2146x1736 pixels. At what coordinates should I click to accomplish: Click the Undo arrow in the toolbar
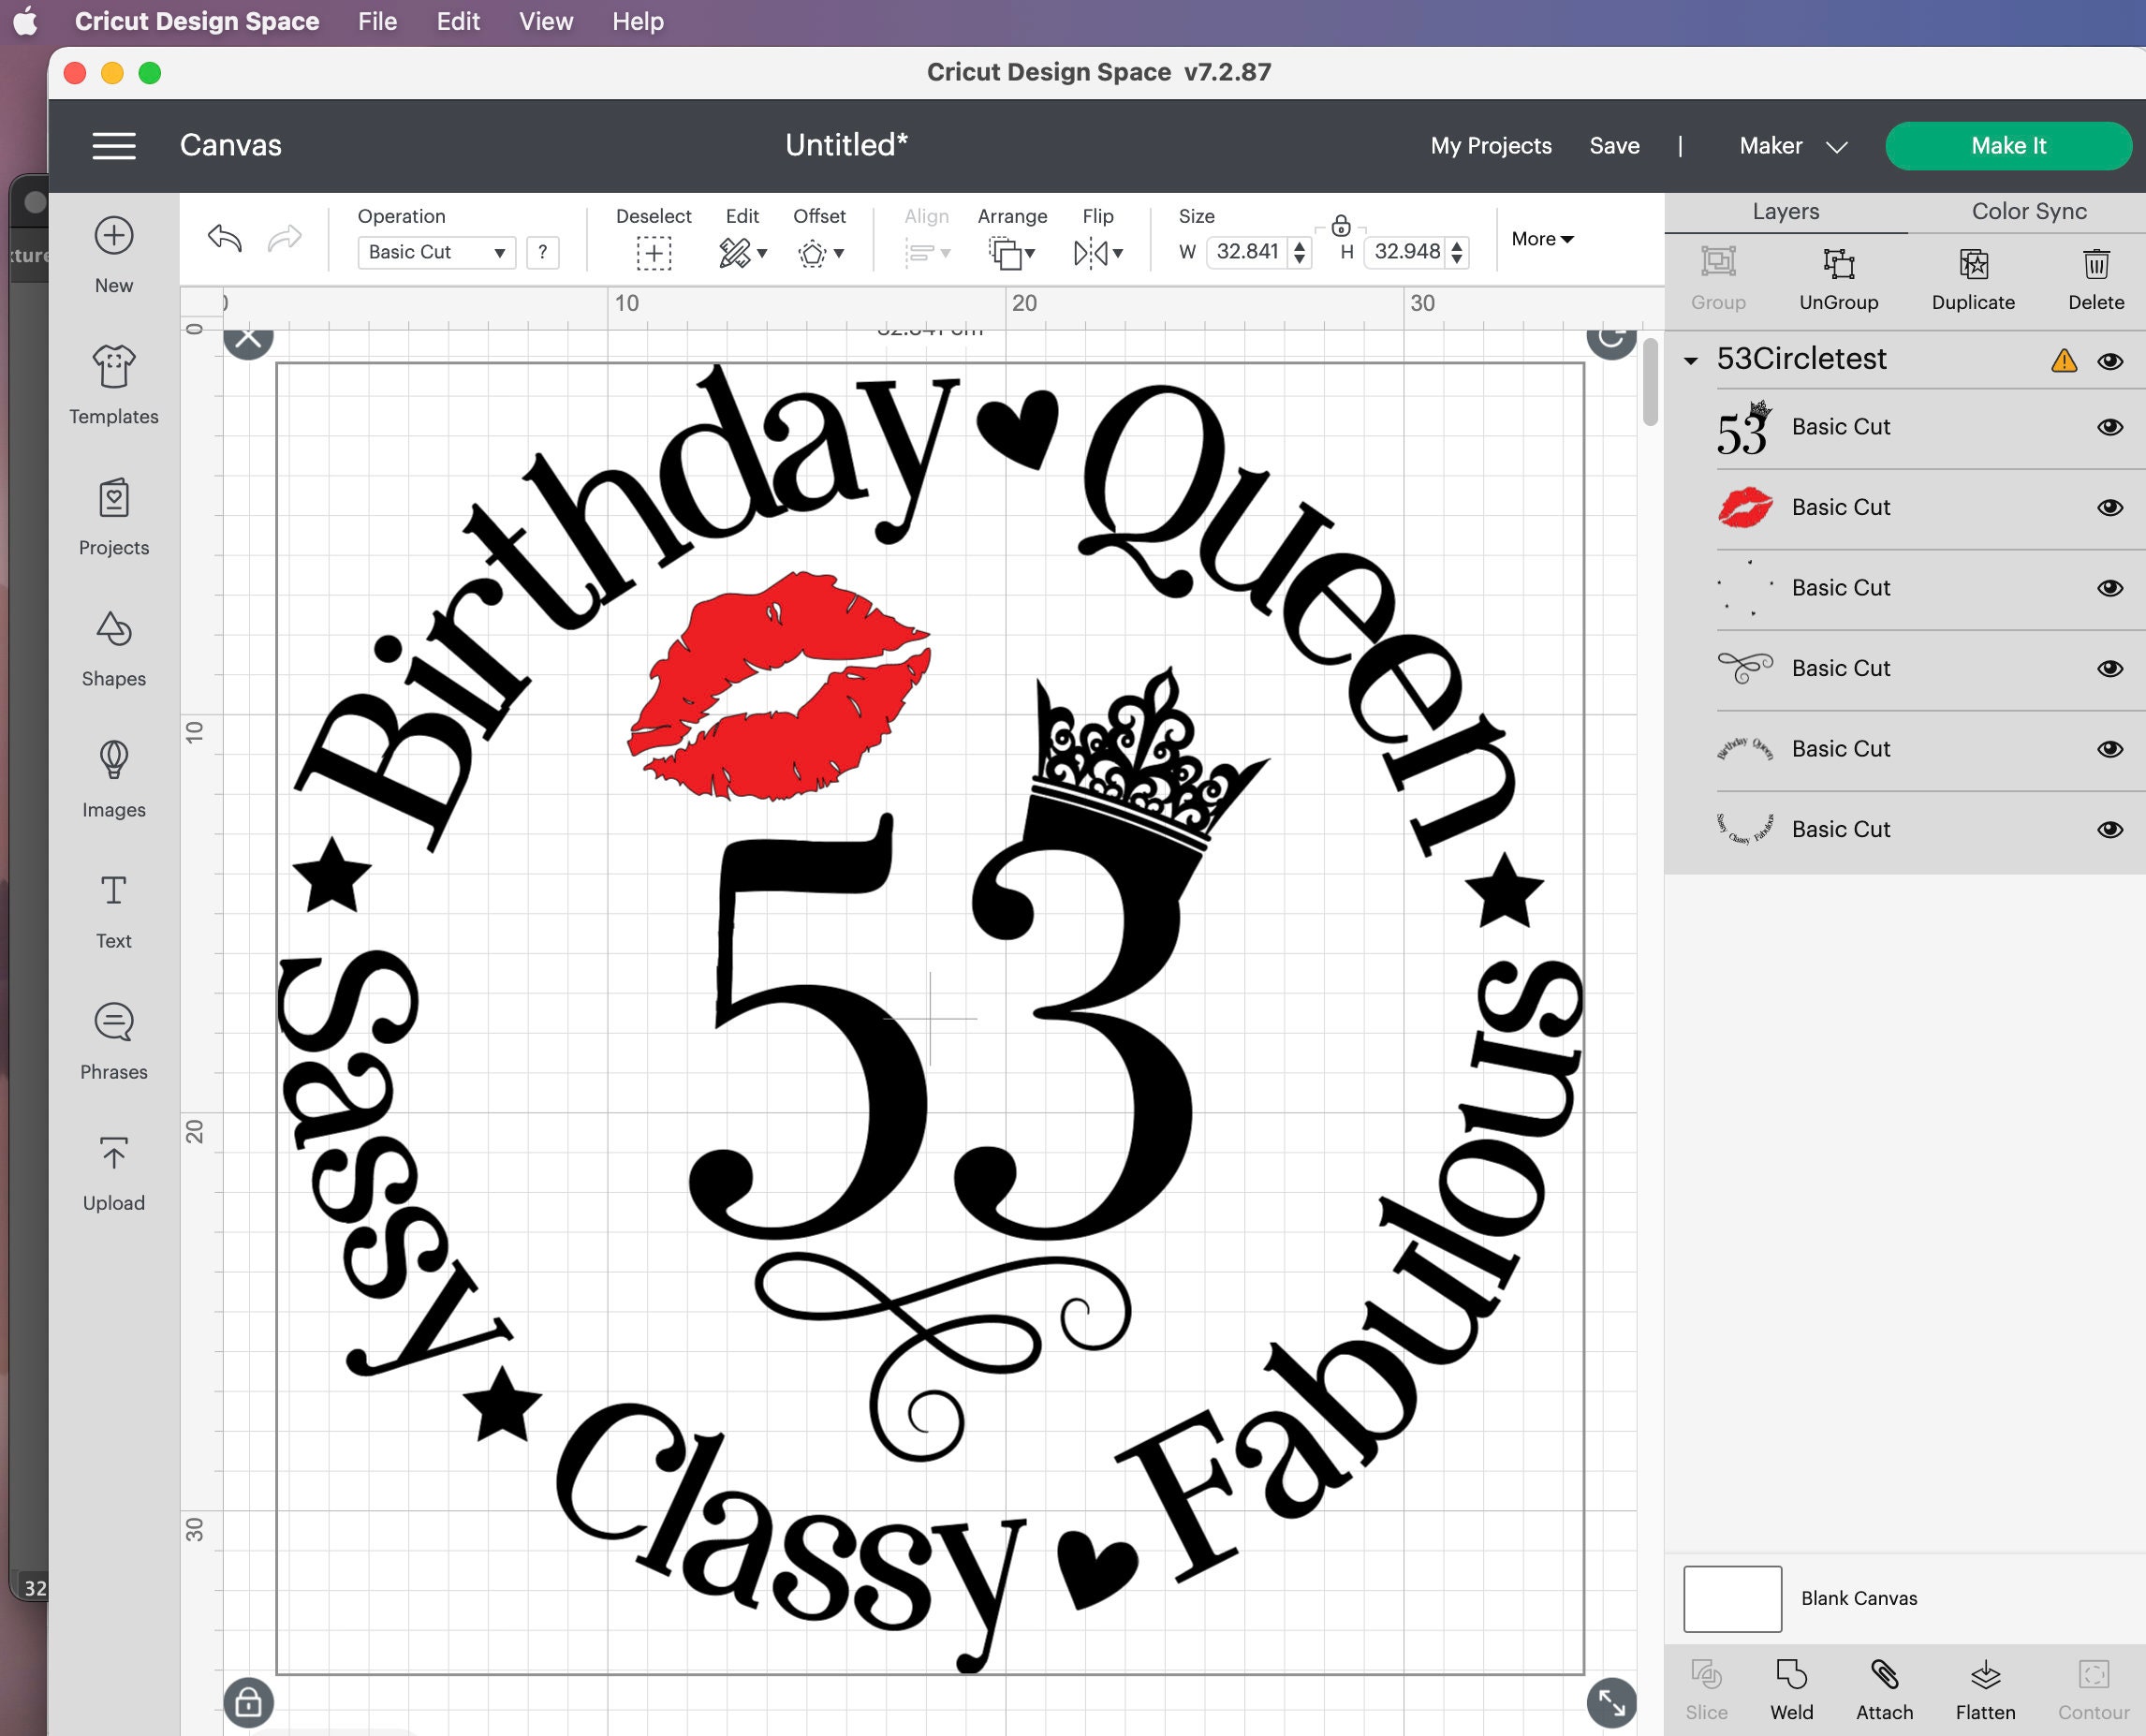tap(225, 238)
